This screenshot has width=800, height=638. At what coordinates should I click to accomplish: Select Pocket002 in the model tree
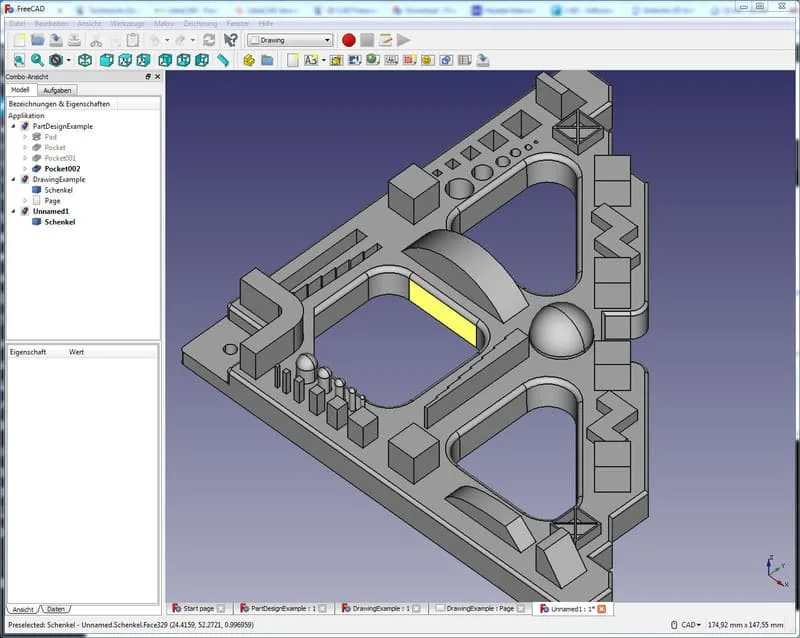62,168
